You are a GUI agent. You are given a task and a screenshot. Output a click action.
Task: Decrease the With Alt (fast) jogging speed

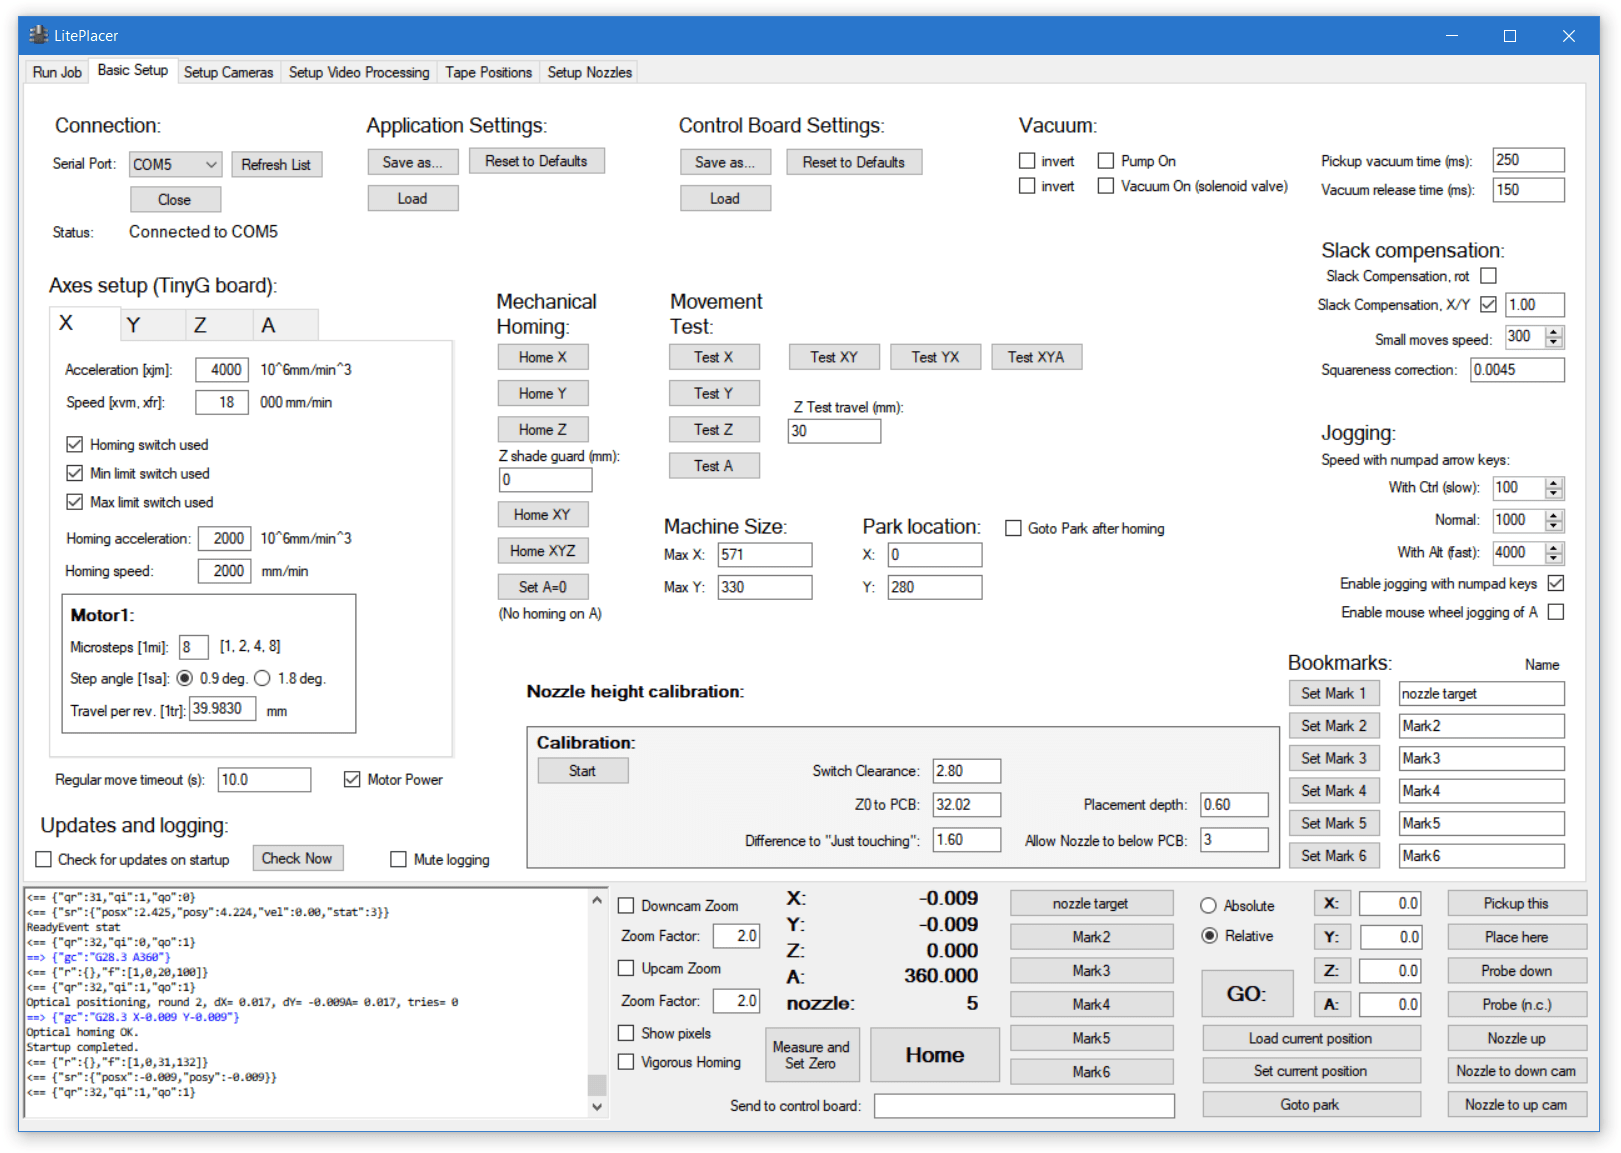click(1554, 558)
